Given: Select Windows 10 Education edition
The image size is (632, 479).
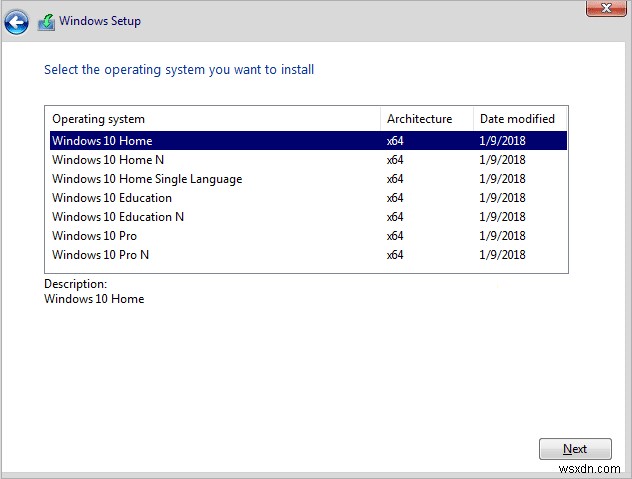Looking at the screenshot, I should tap(112, 198).
